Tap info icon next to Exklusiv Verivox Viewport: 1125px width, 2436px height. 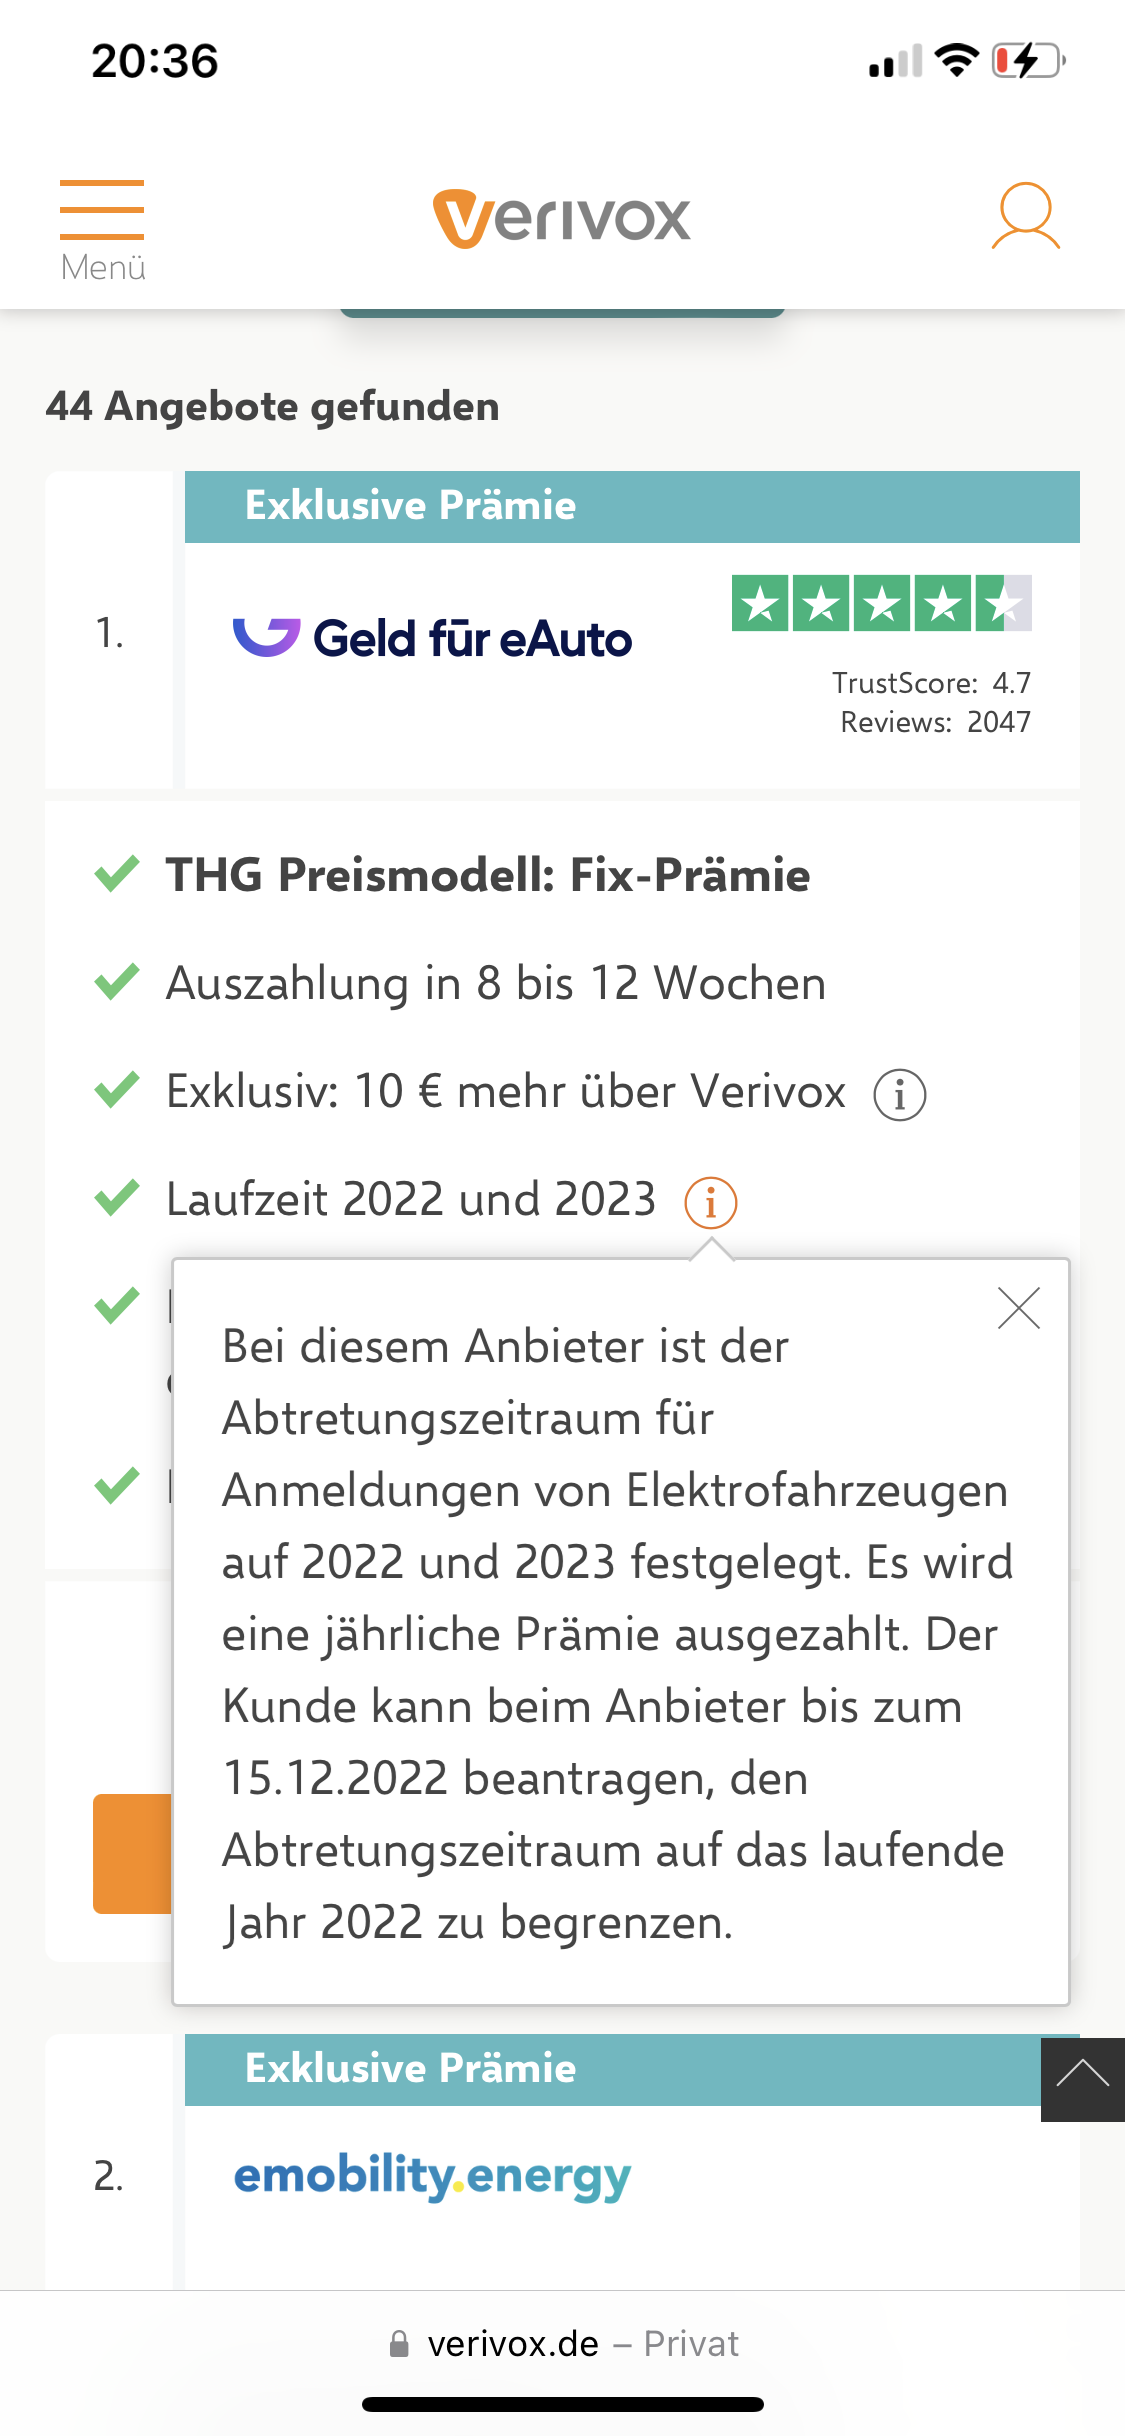tap(899, 1095)
